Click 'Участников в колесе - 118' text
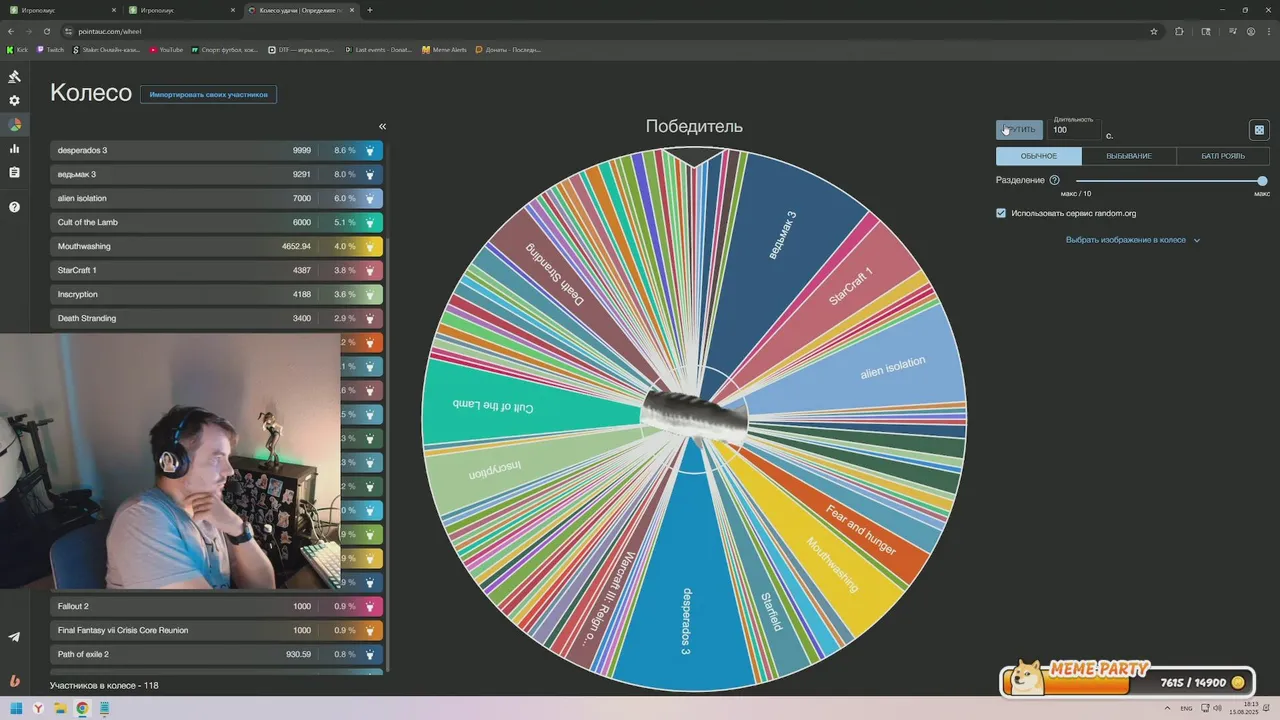Screen dimensions: 1280x720 (104, 685)
